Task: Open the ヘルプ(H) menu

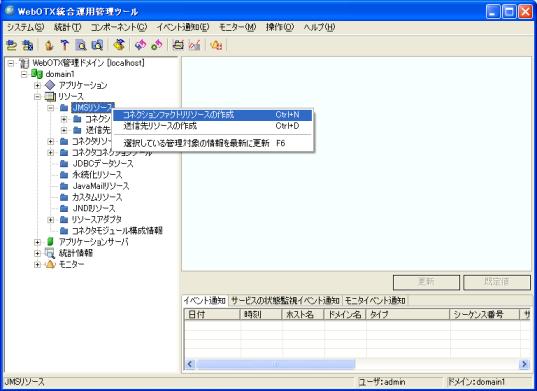Action: (x=319, y=27)
